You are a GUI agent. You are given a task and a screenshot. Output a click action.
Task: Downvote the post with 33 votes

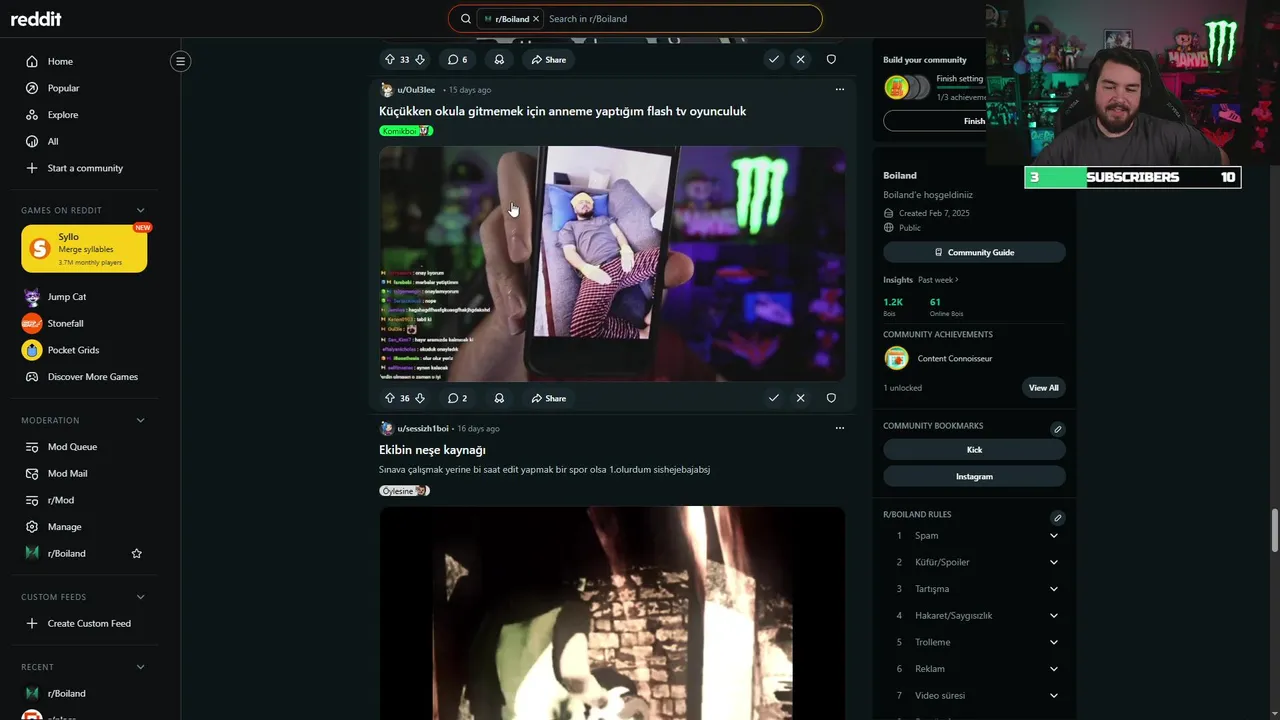coord(420,60)
